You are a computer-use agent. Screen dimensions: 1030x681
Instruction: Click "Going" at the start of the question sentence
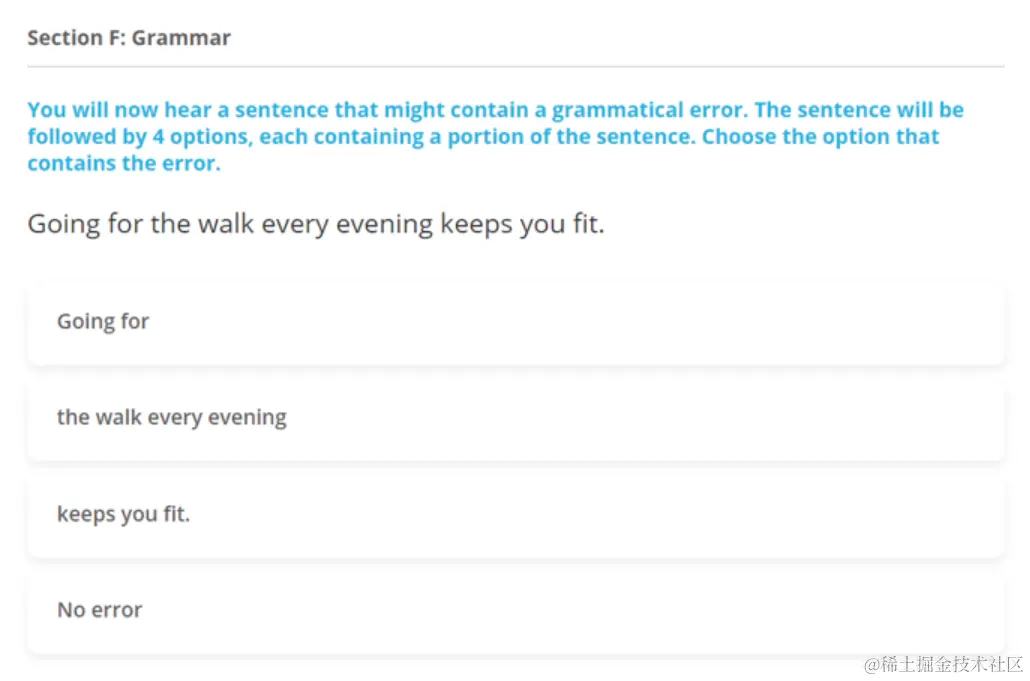pos(64,223)
